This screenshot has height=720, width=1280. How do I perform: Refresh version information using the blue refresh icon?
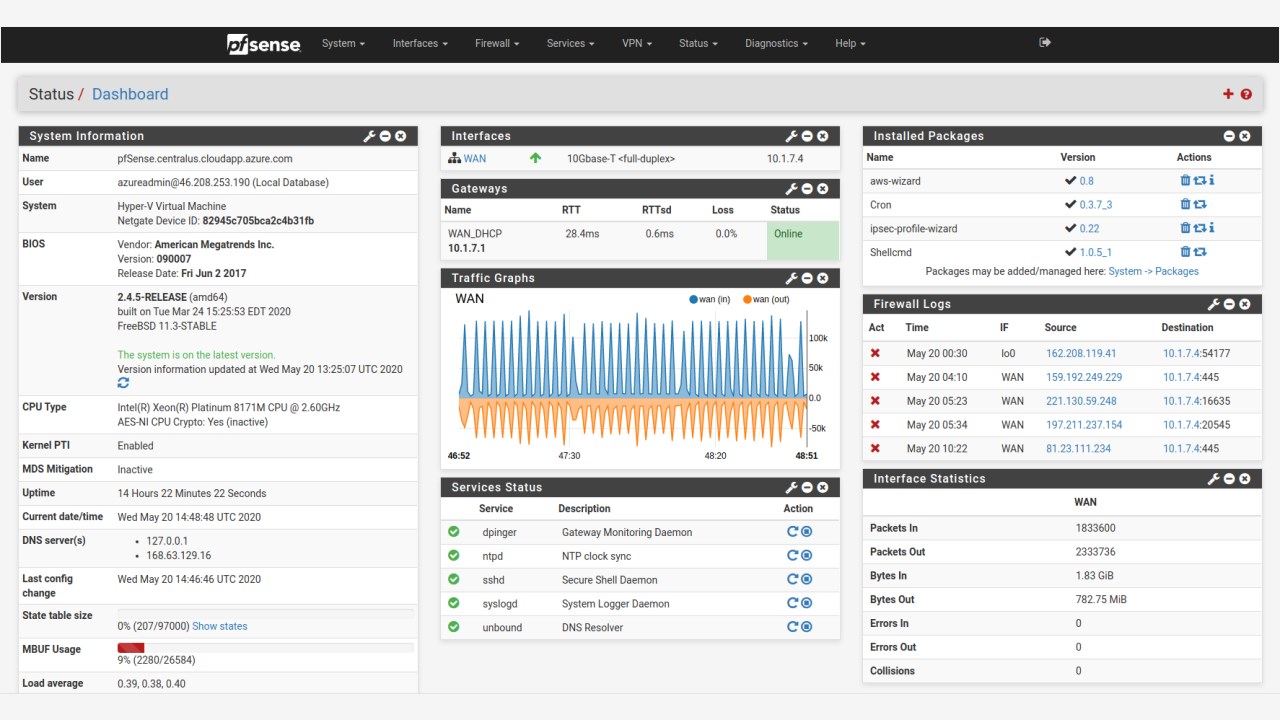pyautogui.click(x=123, y=383)
